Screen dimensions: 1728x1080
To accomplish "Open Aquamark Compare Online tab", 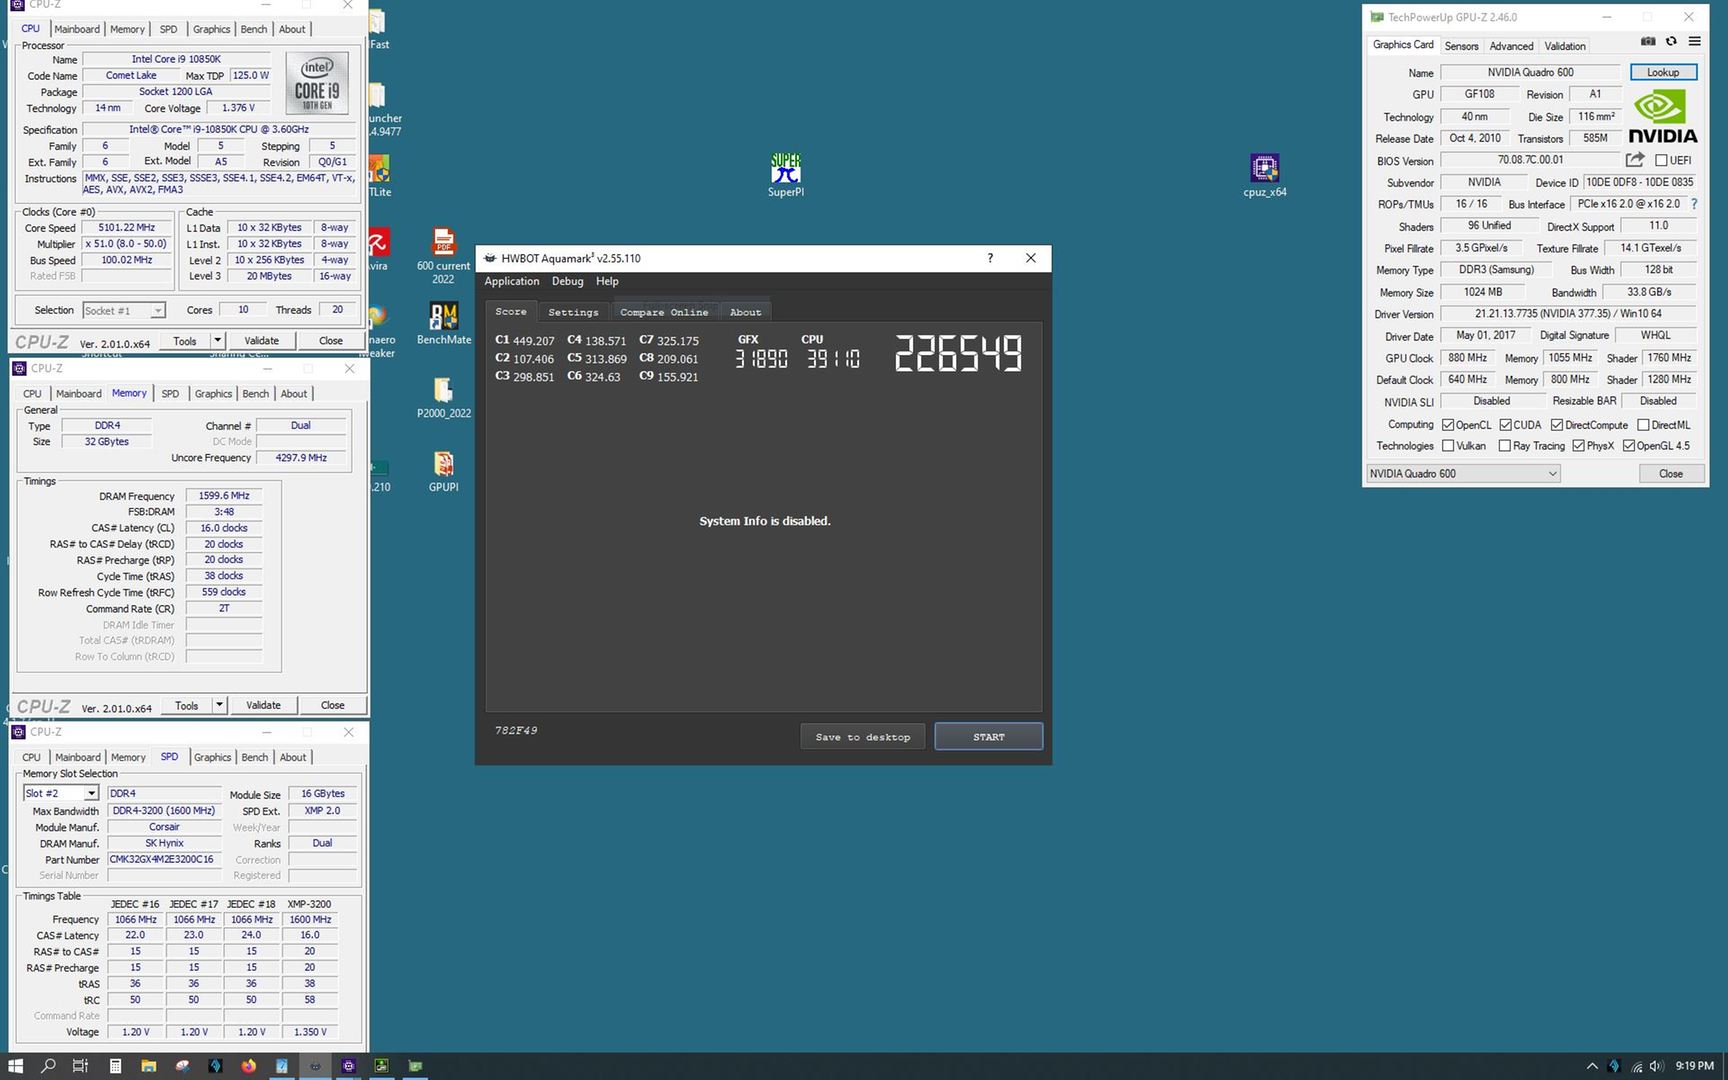I will pyautogui.click(x=664, y=312).
